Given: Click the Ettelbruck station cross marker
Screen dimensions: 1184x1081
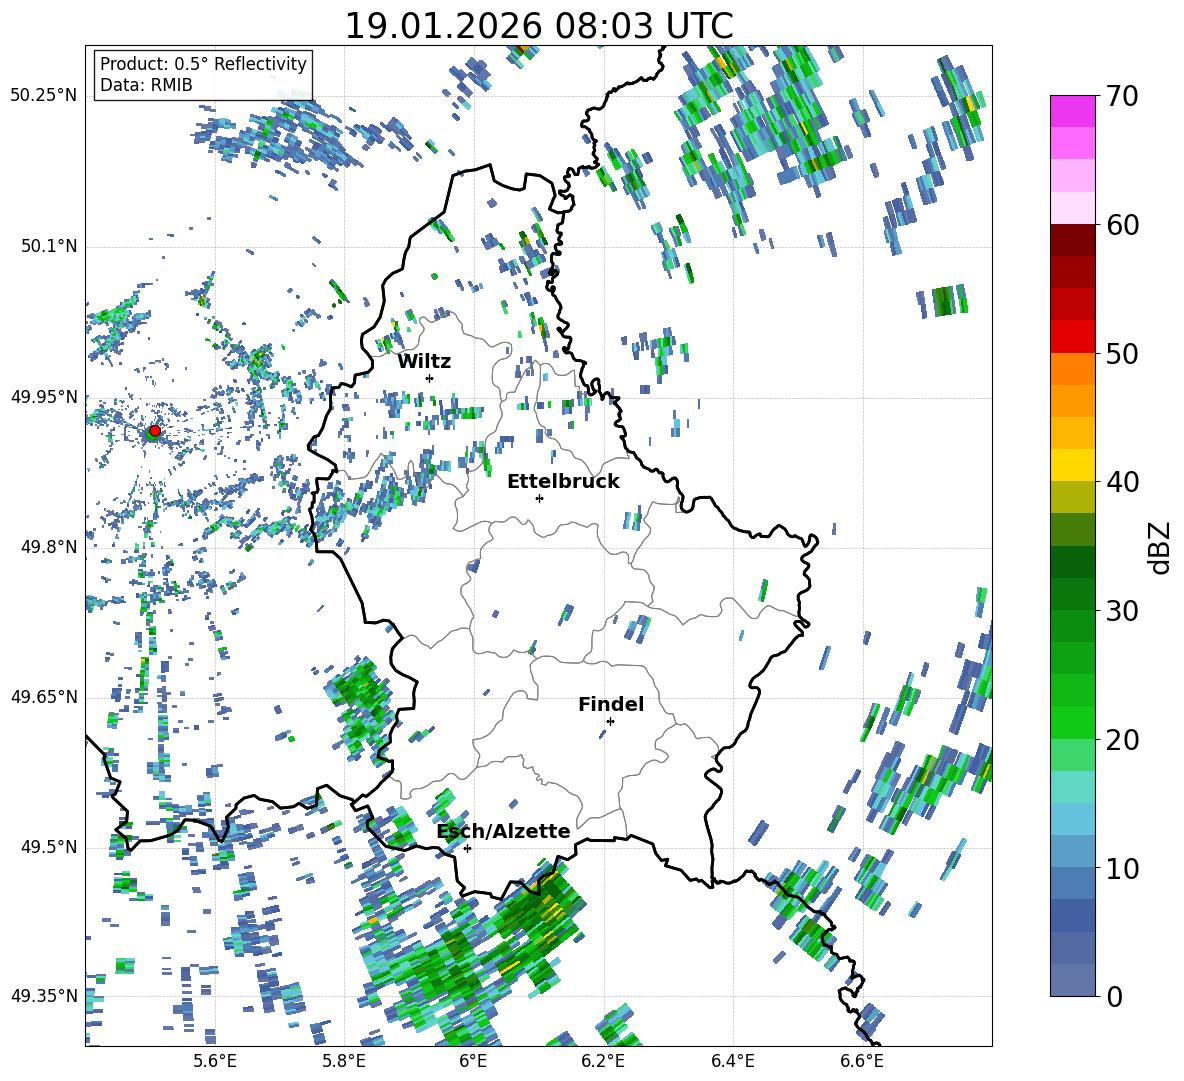Looking at the screenshot, I should tap(539, 498).
